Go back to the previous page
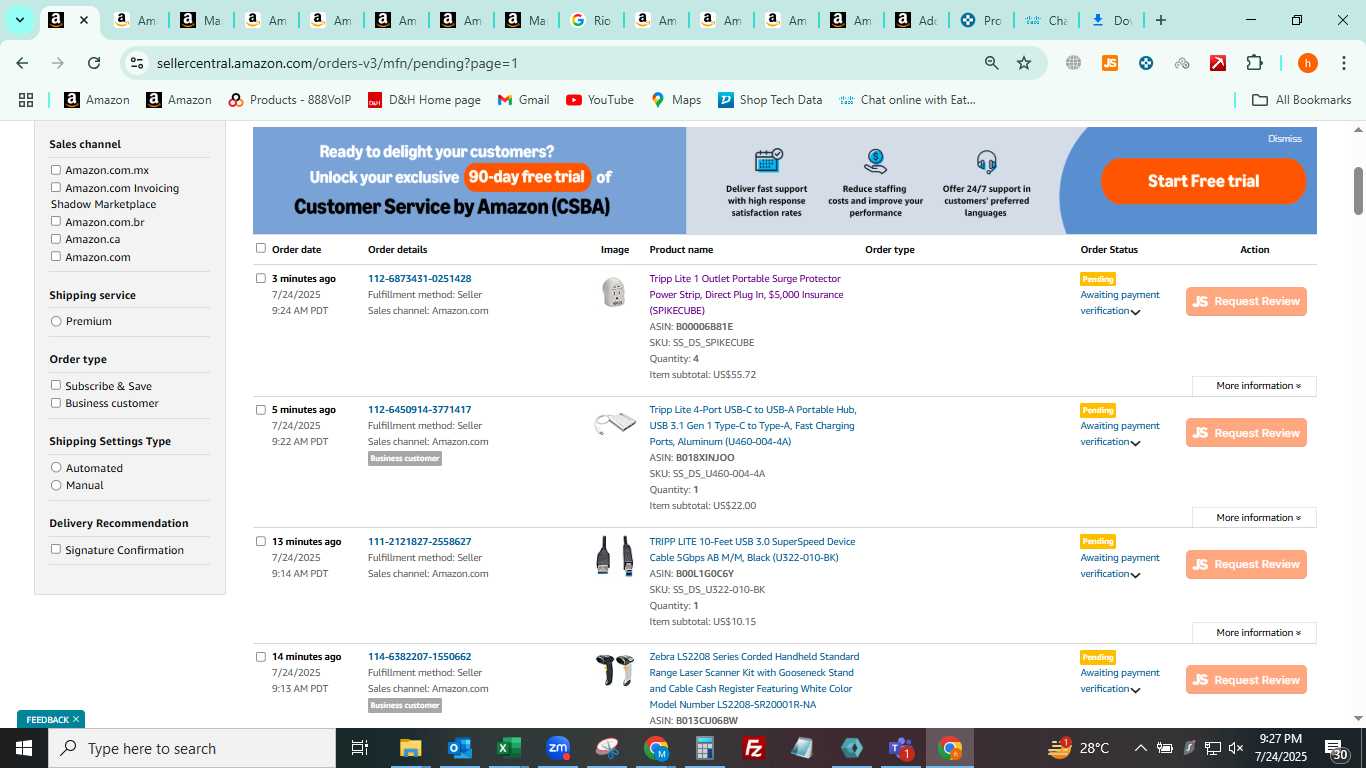 pos(22,63)
